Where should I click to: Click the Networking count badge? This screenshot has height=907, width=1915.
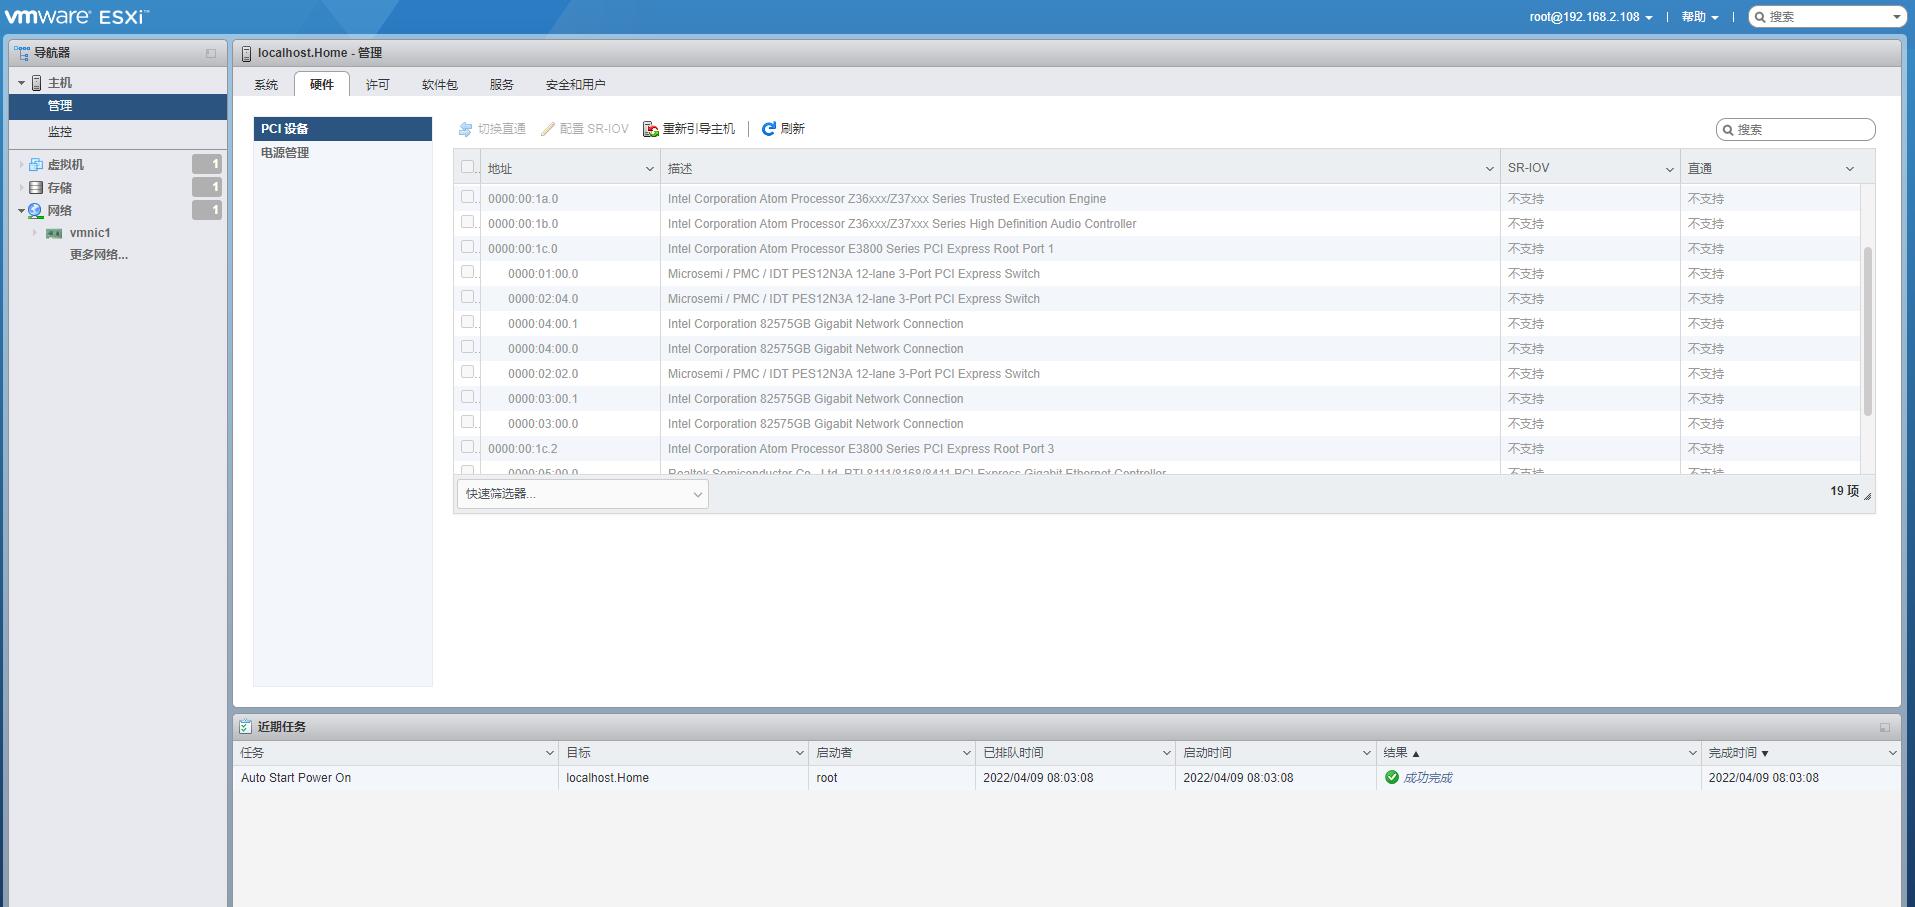[x=207, y=210]
